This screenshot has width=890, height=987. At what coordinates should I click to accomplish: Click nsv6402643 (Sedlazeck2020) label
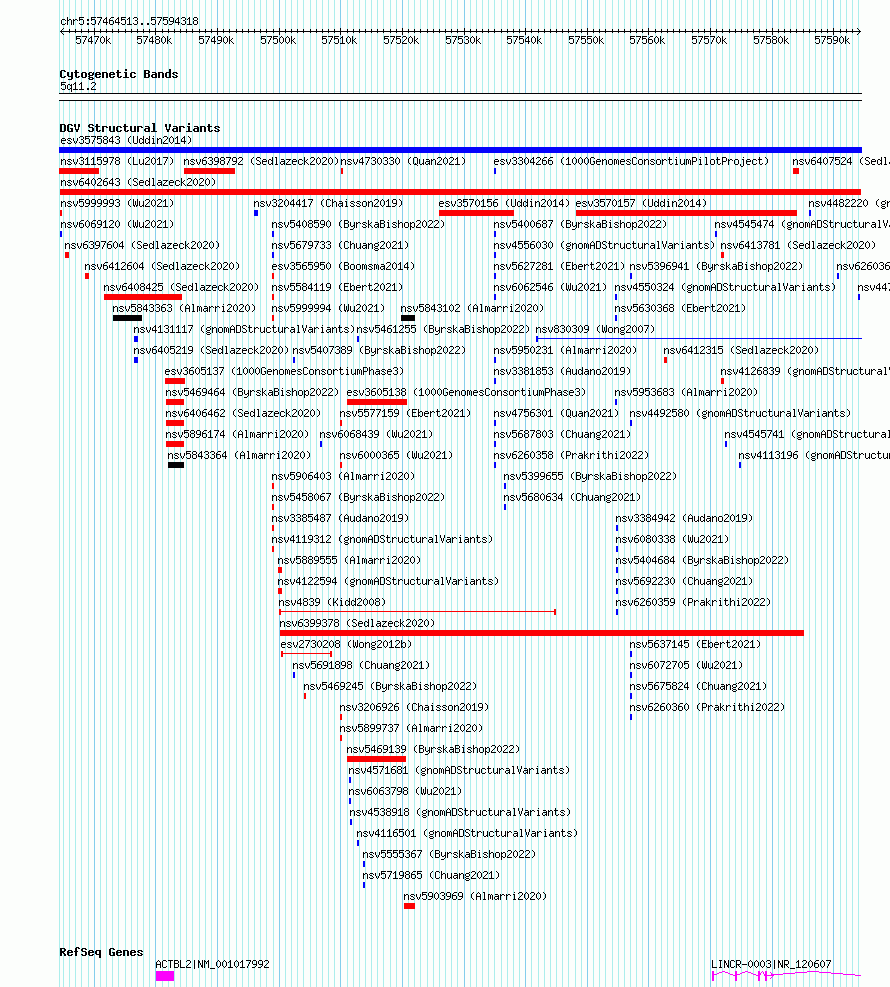[x=138, y=183]
